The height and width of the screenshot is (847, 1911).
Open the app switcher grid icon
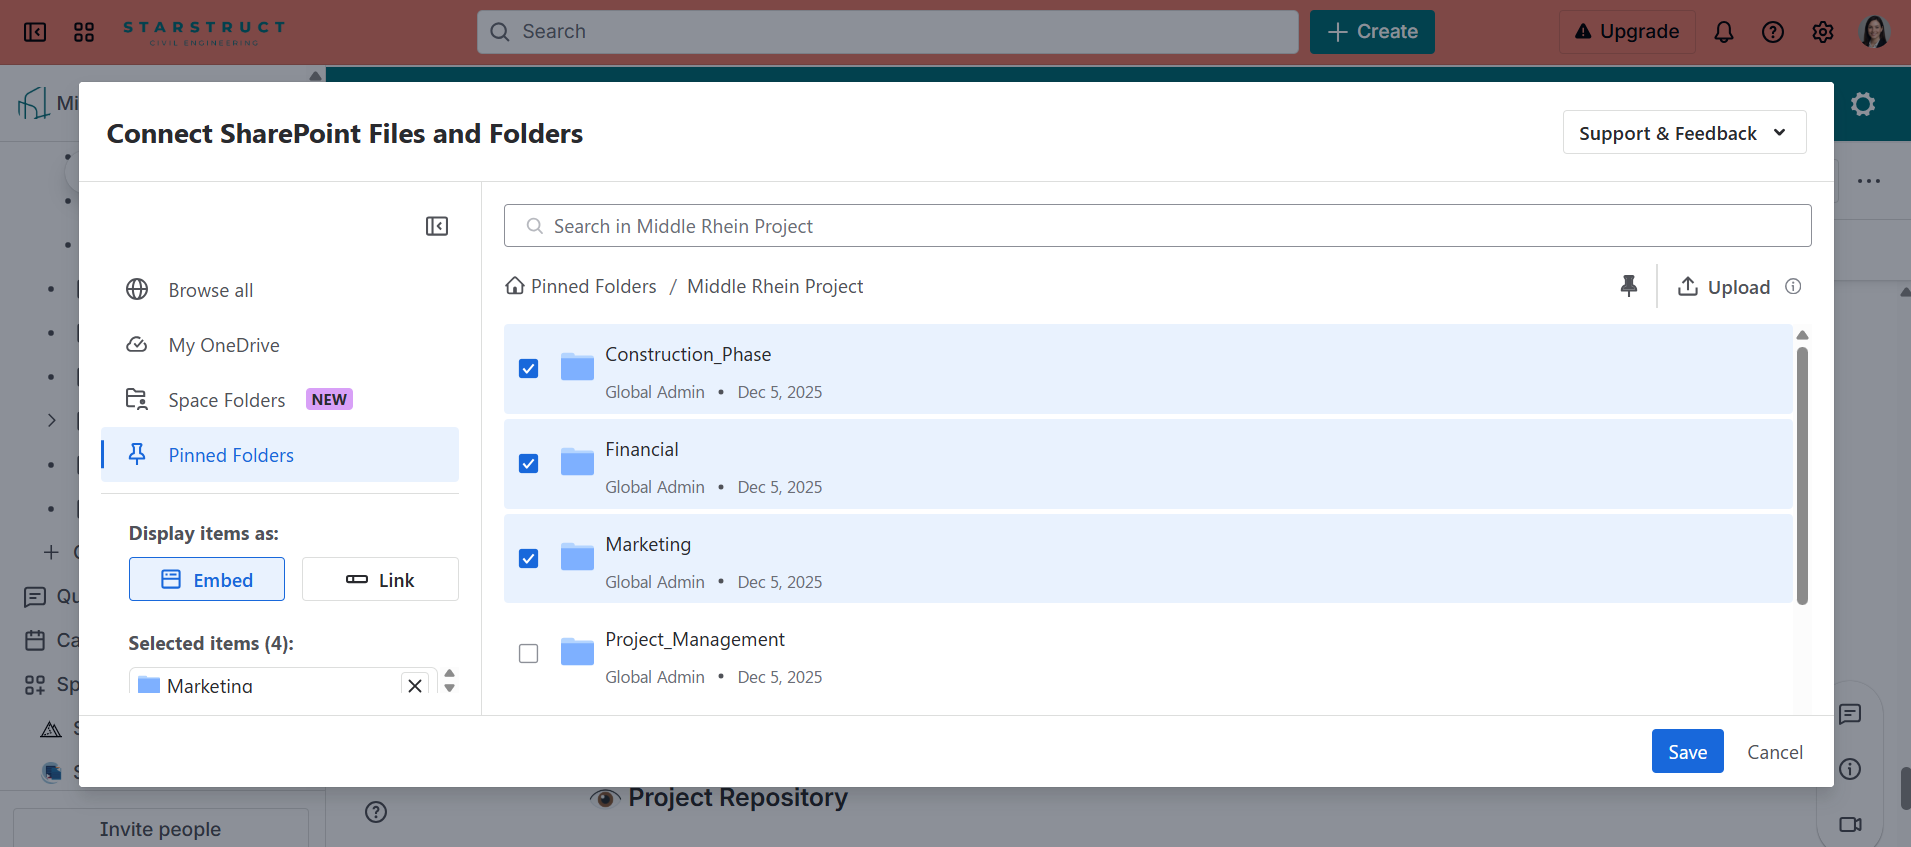[84, 32]
